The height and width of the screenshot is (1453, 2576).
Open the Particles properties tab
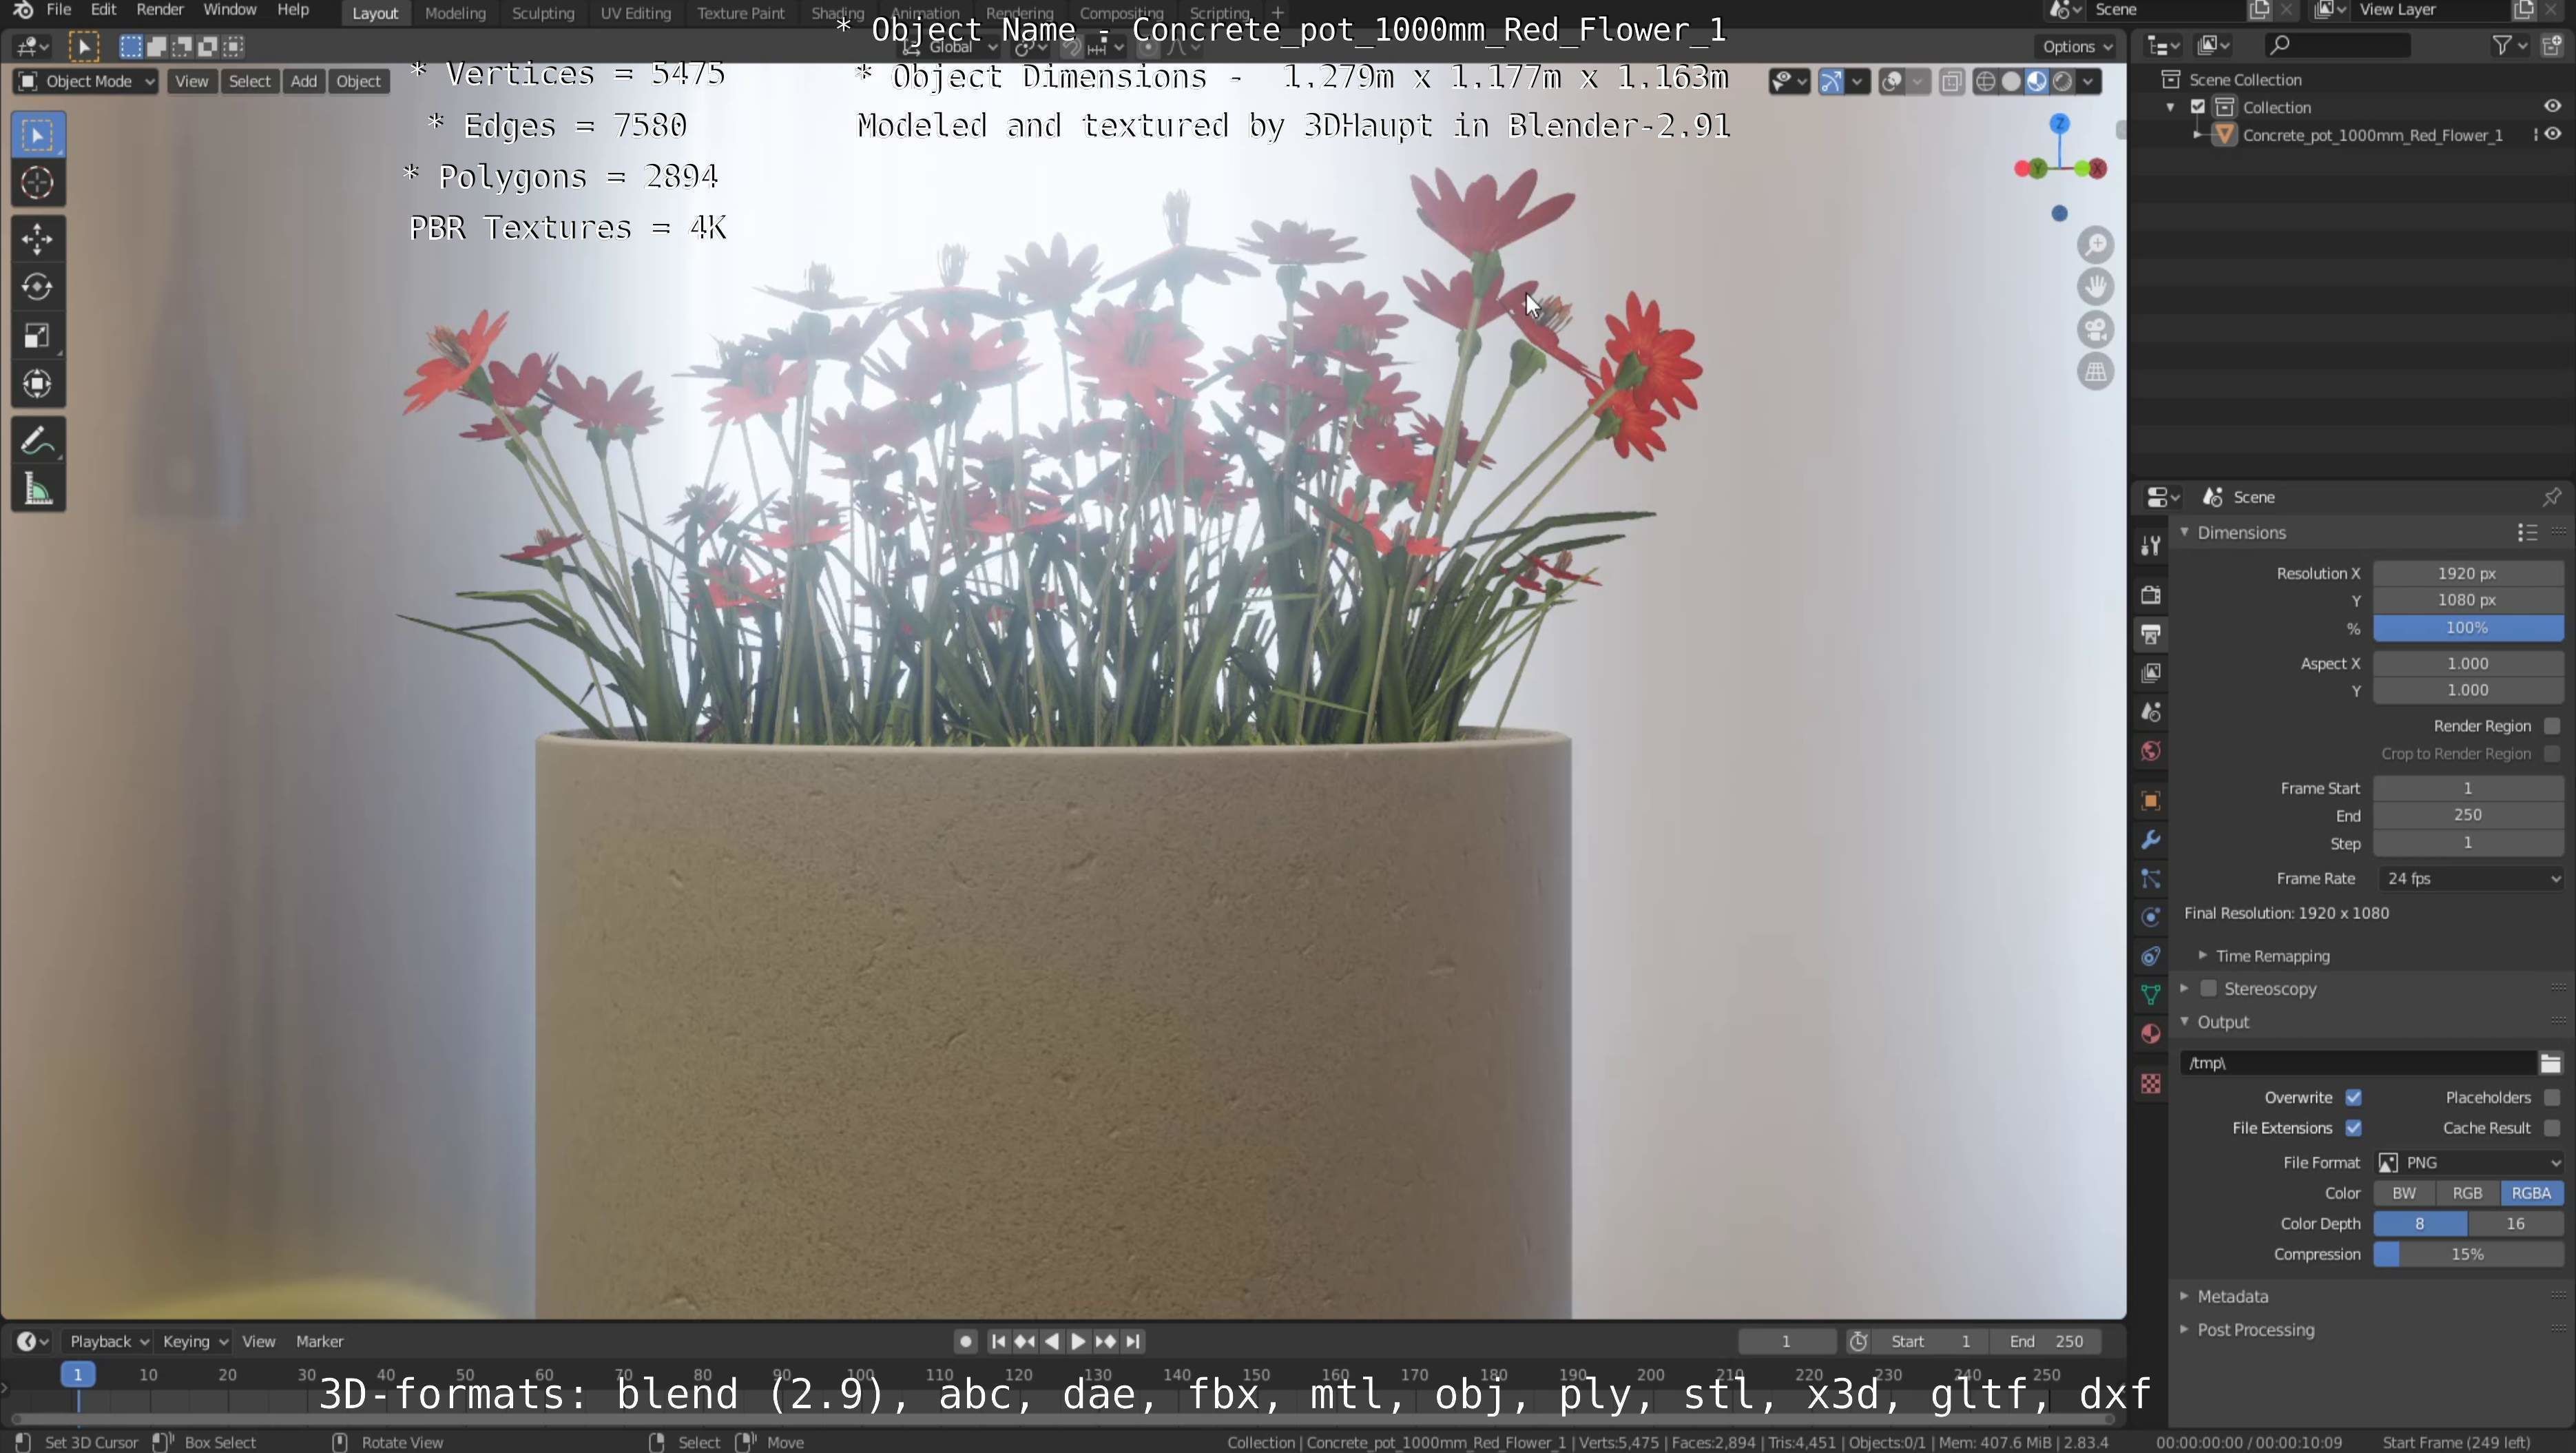click(x=2151, y=879)
